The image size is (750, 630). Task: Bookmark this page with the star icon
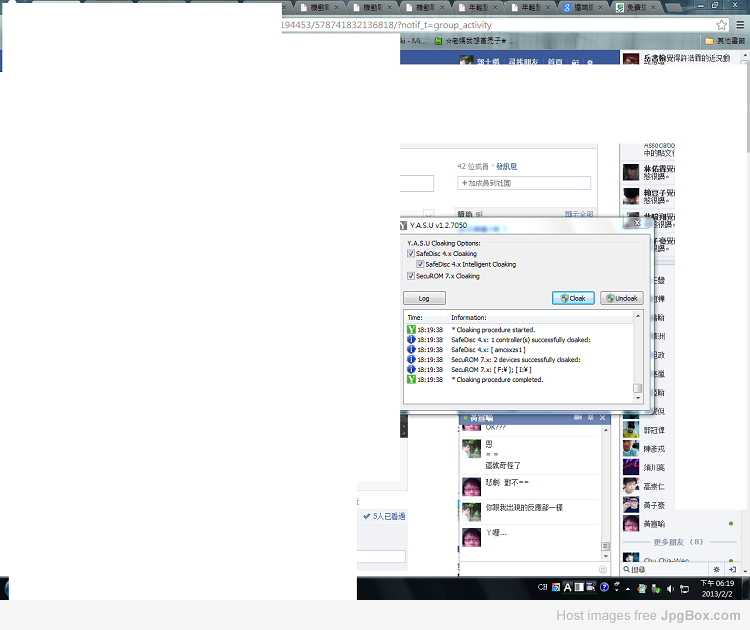click(x=722, y=24)
